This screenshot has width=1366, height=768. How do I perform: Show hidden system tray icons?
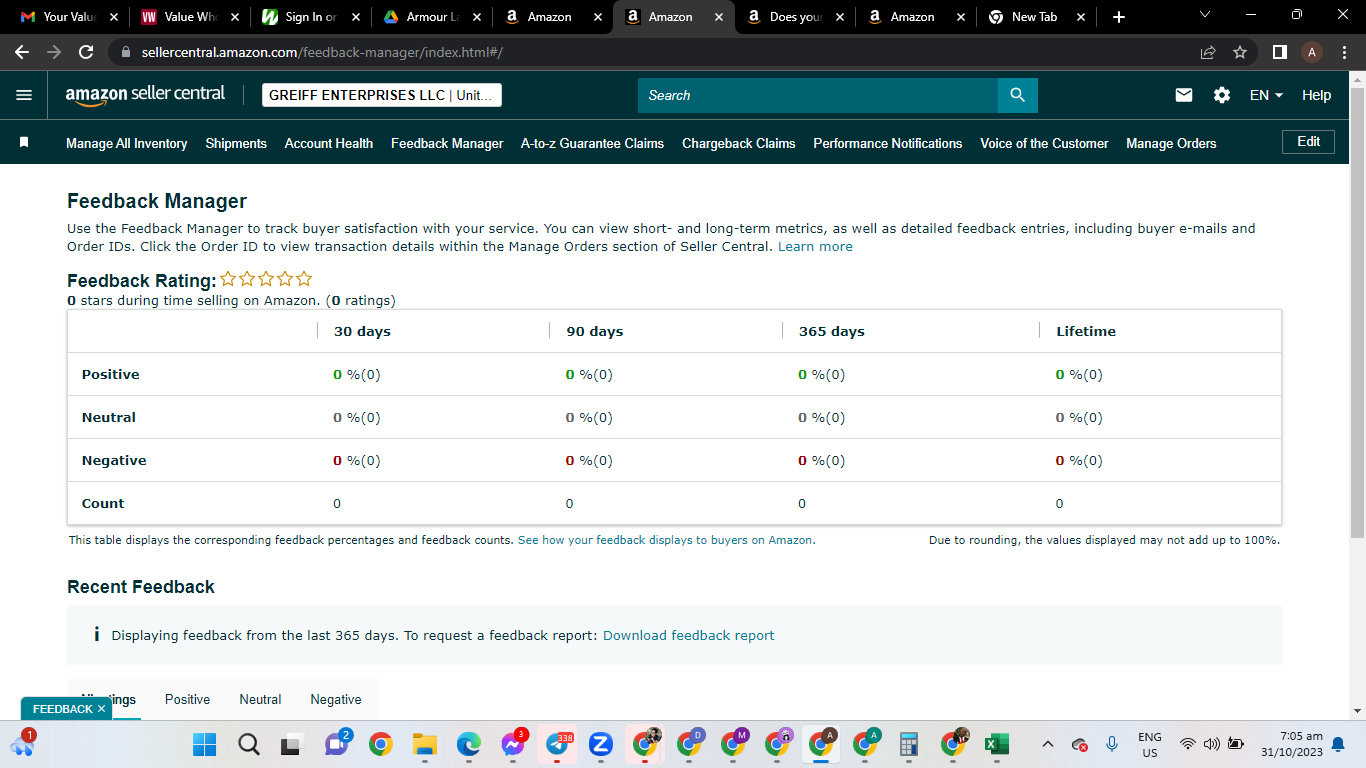click(x=1048, y=744)
